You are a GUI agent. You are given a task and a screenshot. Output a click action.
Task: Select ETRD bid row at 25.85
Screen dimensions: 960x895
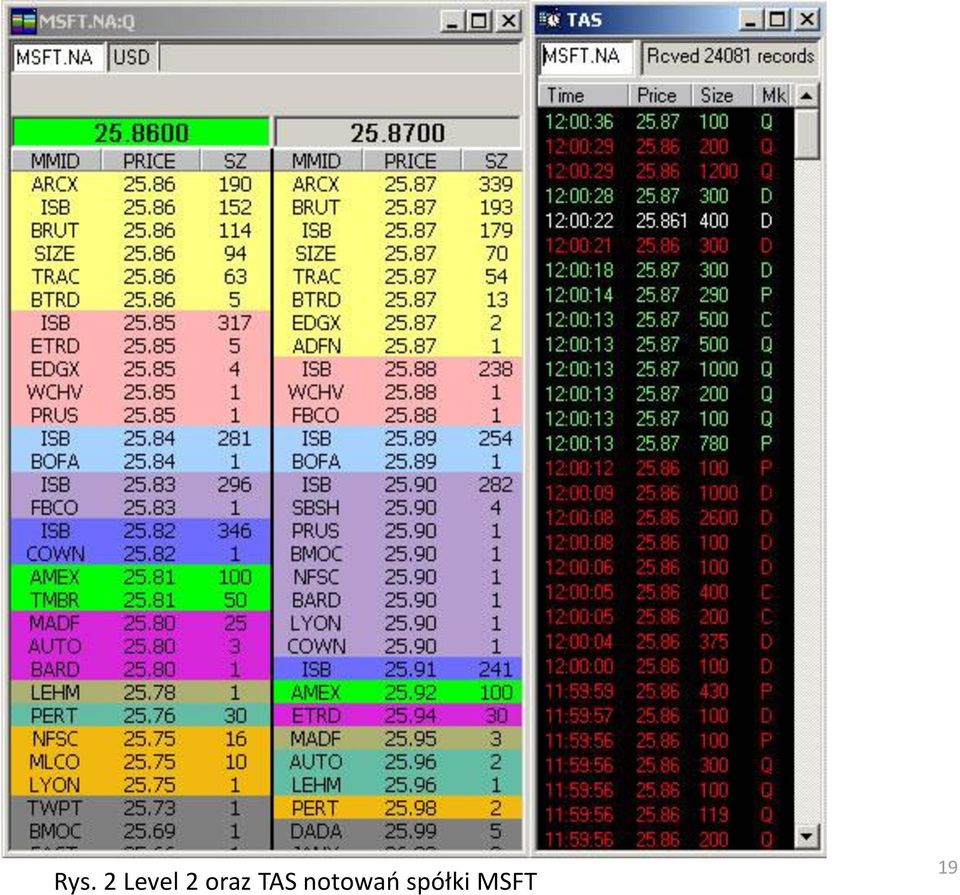coord(141,346)
